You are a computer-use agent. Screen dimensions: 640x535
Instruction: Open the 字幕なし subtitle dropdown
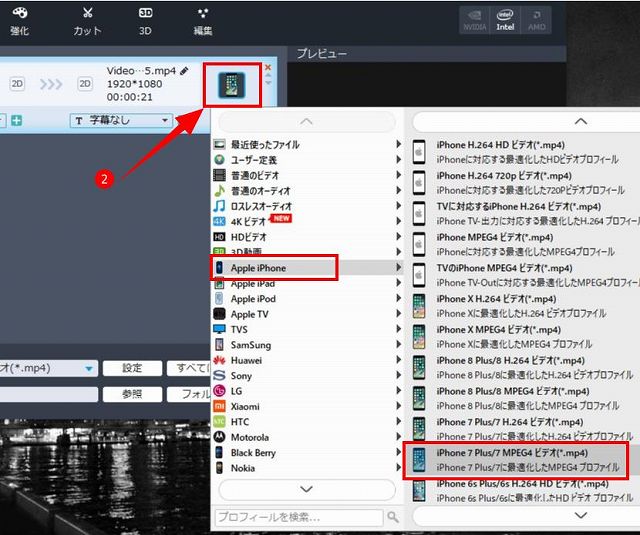coord(121,120)
